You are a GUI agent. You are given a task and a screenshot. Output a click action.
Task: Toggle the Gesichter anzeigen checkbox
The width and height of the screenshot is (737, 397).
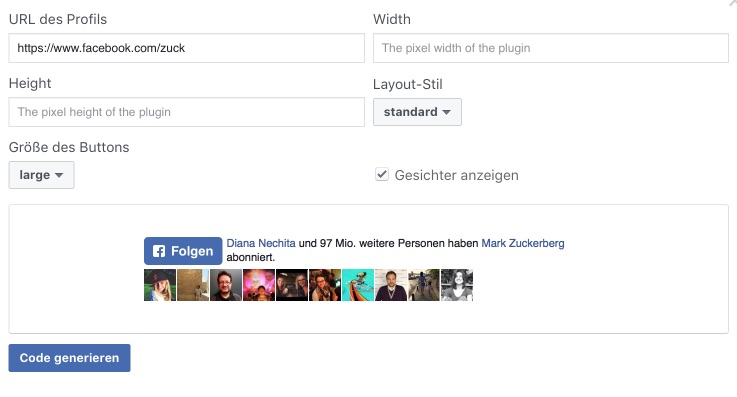pyautogui.click(x=382, y=174)
